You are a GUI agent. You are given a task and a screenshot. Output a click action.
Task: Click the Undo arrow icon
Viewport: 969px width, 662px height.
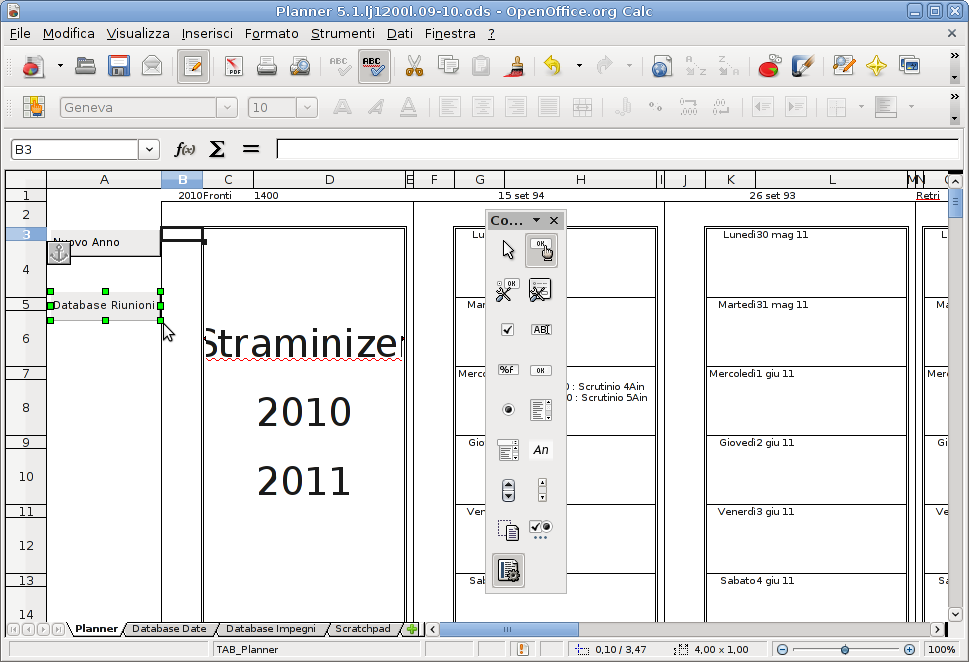point(552,66)
